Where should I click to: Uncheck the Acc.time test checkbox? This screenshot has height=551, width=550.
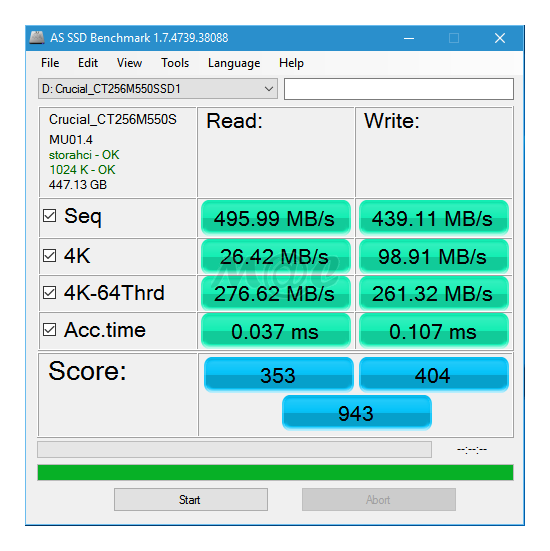click(50, 330)
